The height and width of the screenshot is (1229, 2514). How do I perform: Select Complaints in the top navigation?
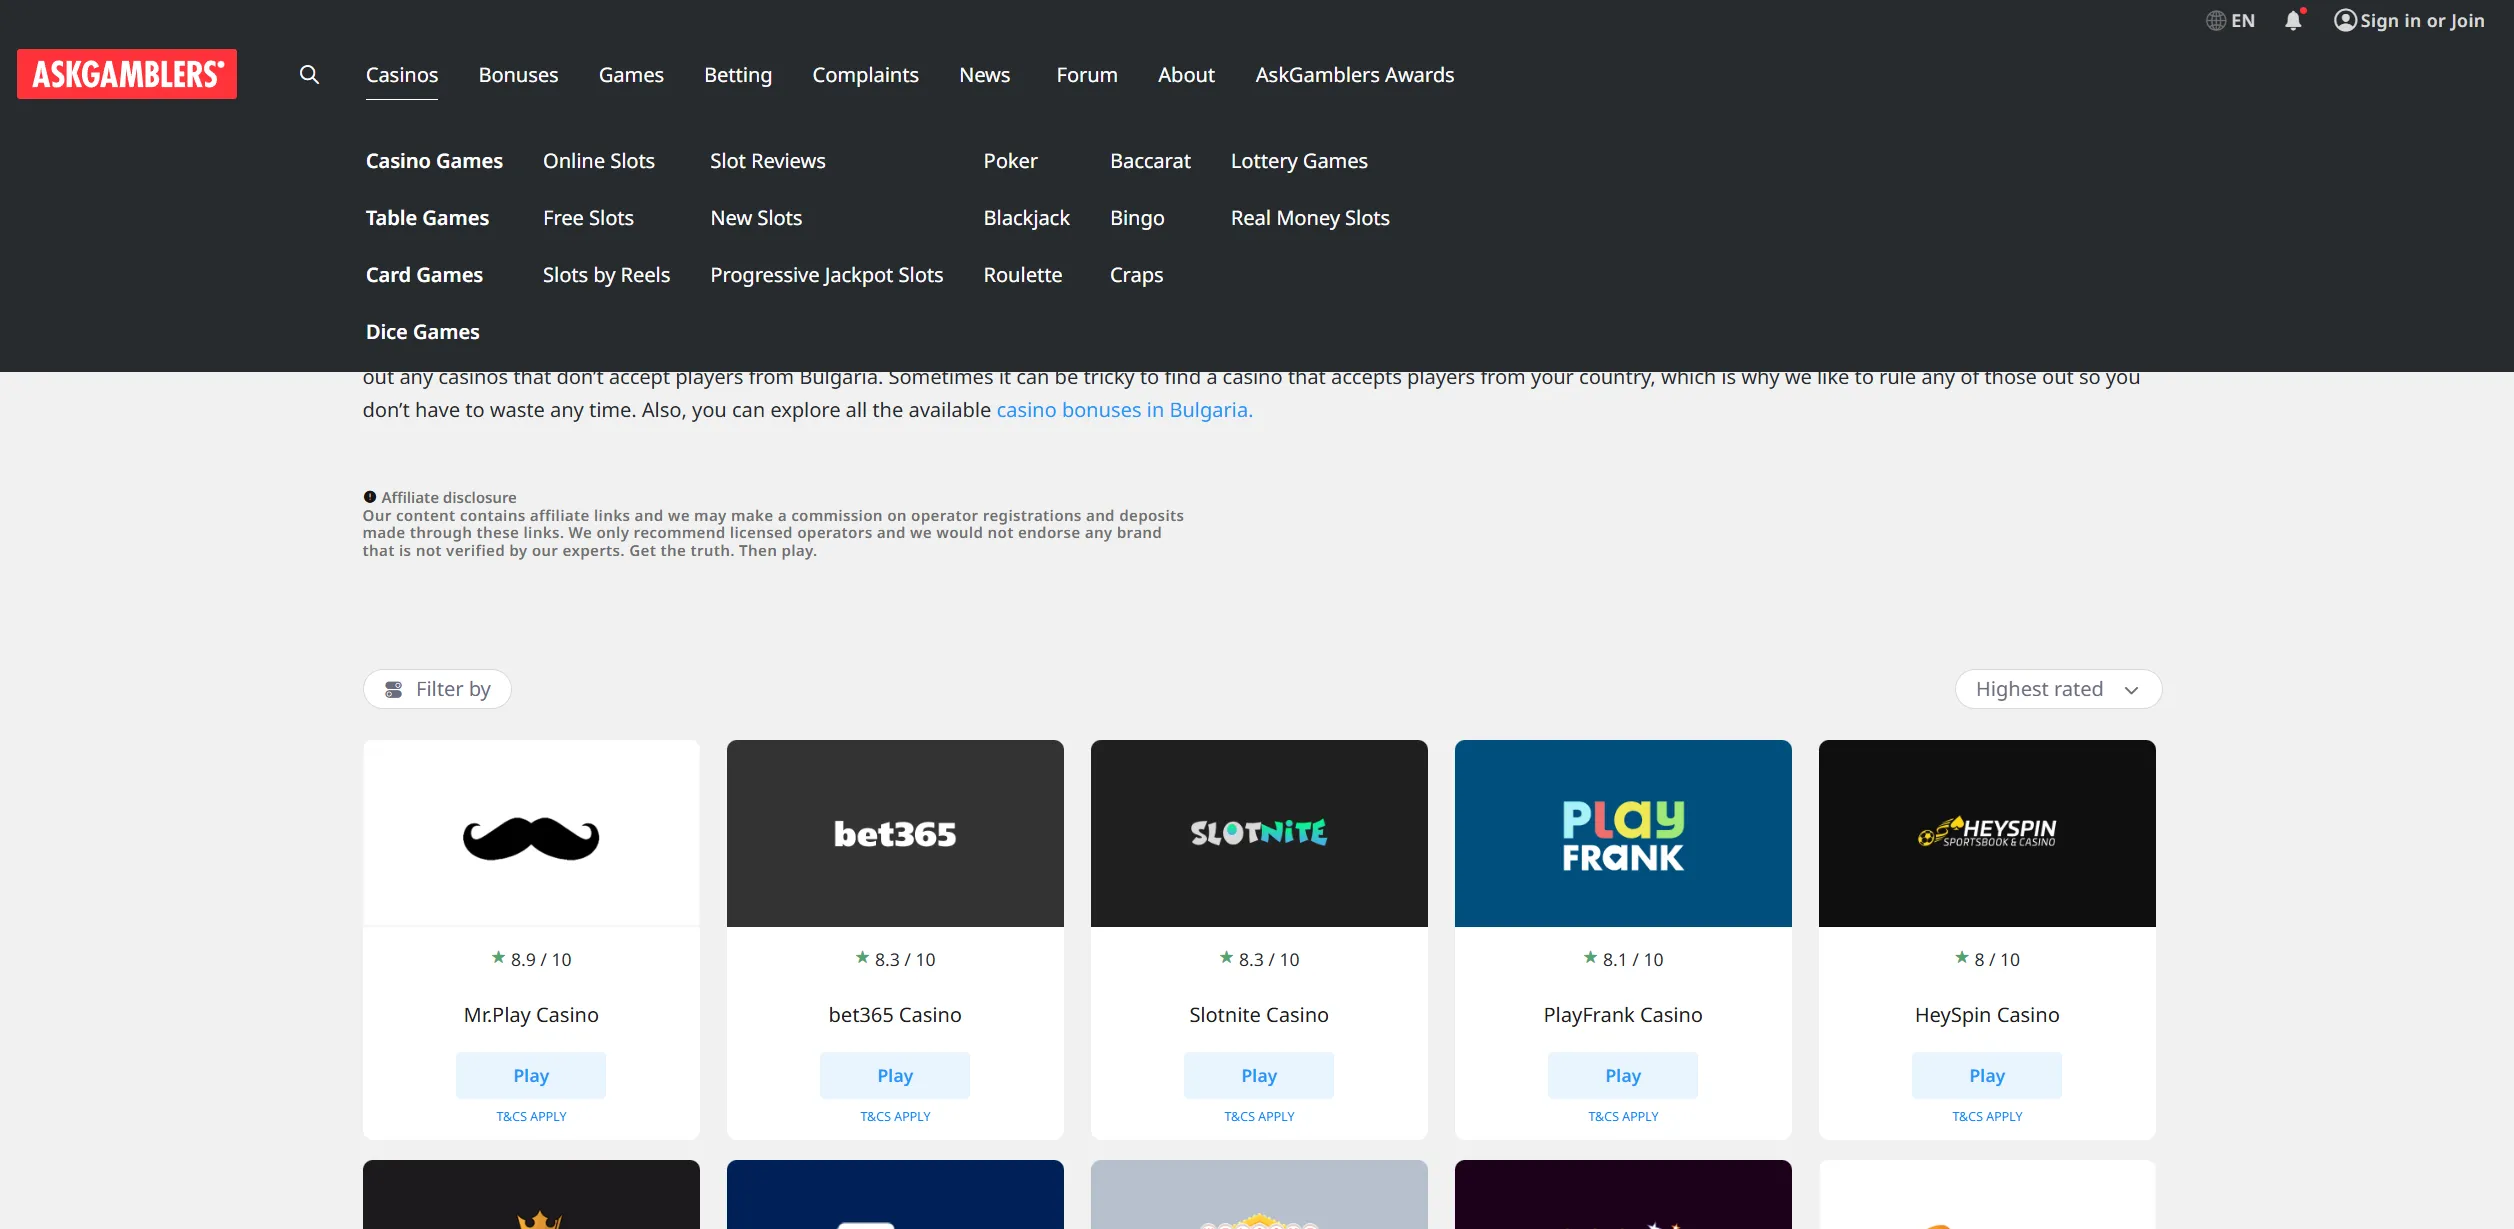(x=865, y=75)
